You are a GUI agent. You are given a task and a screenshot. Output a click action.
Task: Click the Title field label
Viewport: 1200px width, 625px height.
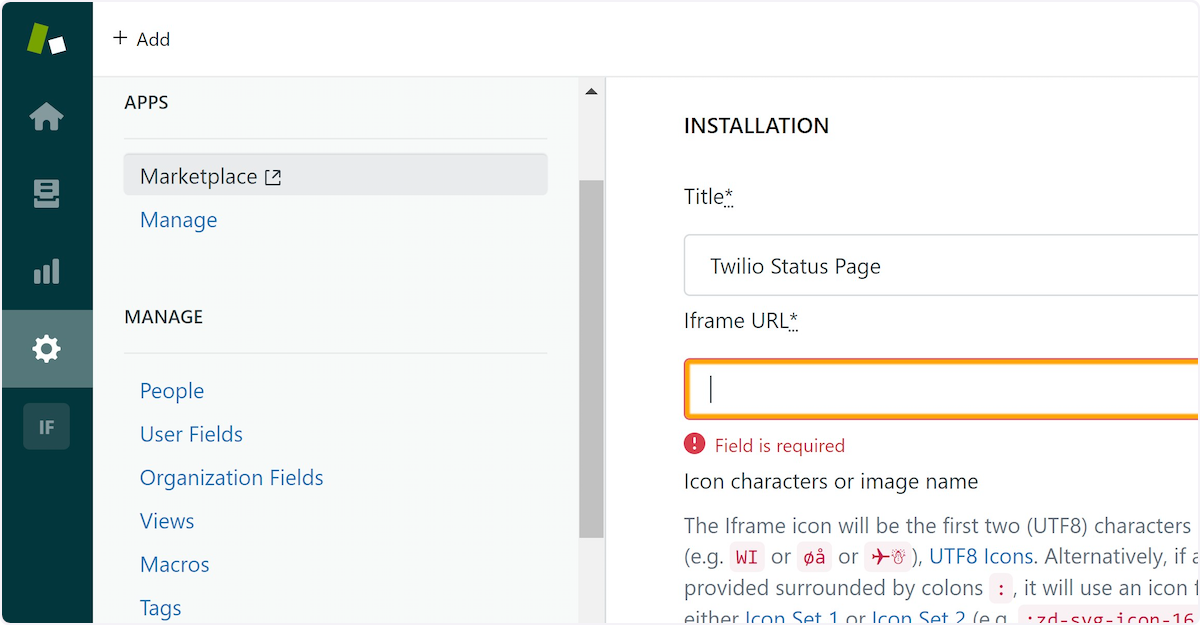pos(708,197)
